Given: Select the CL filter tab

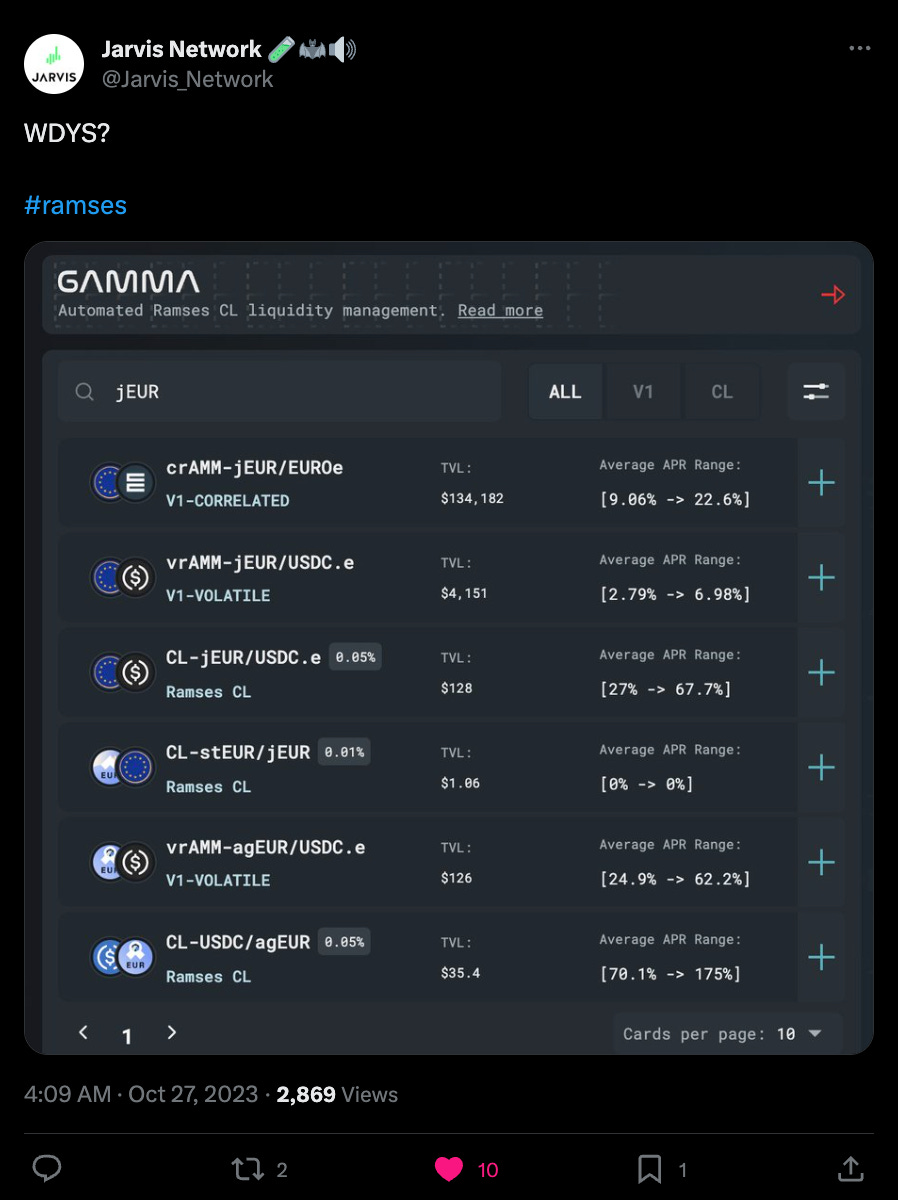Looking at the screenshot, I should pyautogui.click(x=722, y=392).
